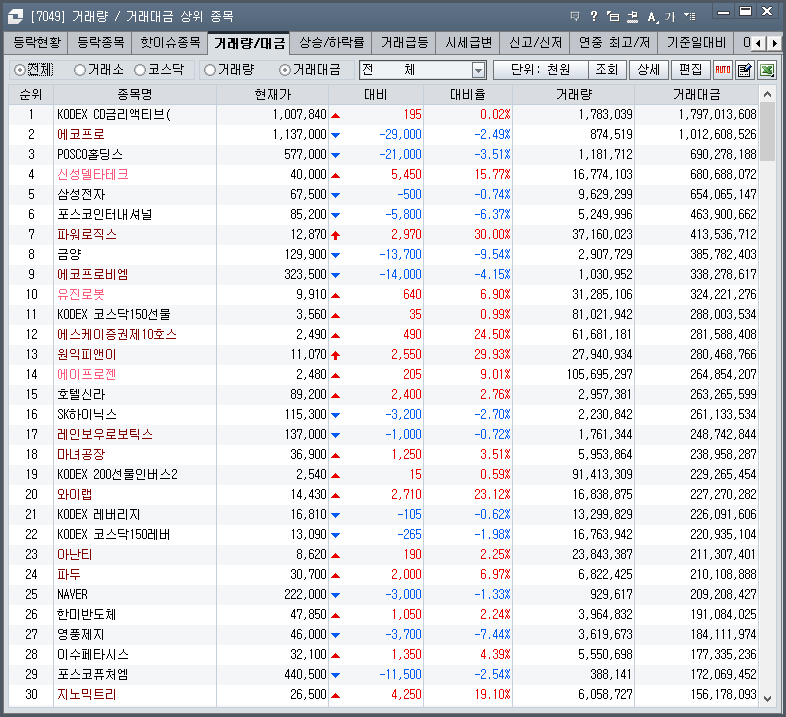Viewport: 786px width, 717px height.
Task: Open the 전체 category dropdown
Action: click(x=478, y=70)
